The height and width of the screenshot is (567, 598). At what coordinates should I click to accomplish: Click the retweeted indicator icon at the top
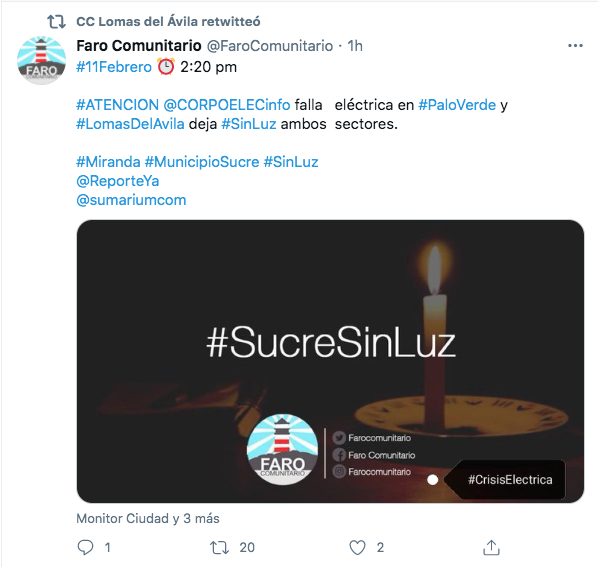coord(56,22)
